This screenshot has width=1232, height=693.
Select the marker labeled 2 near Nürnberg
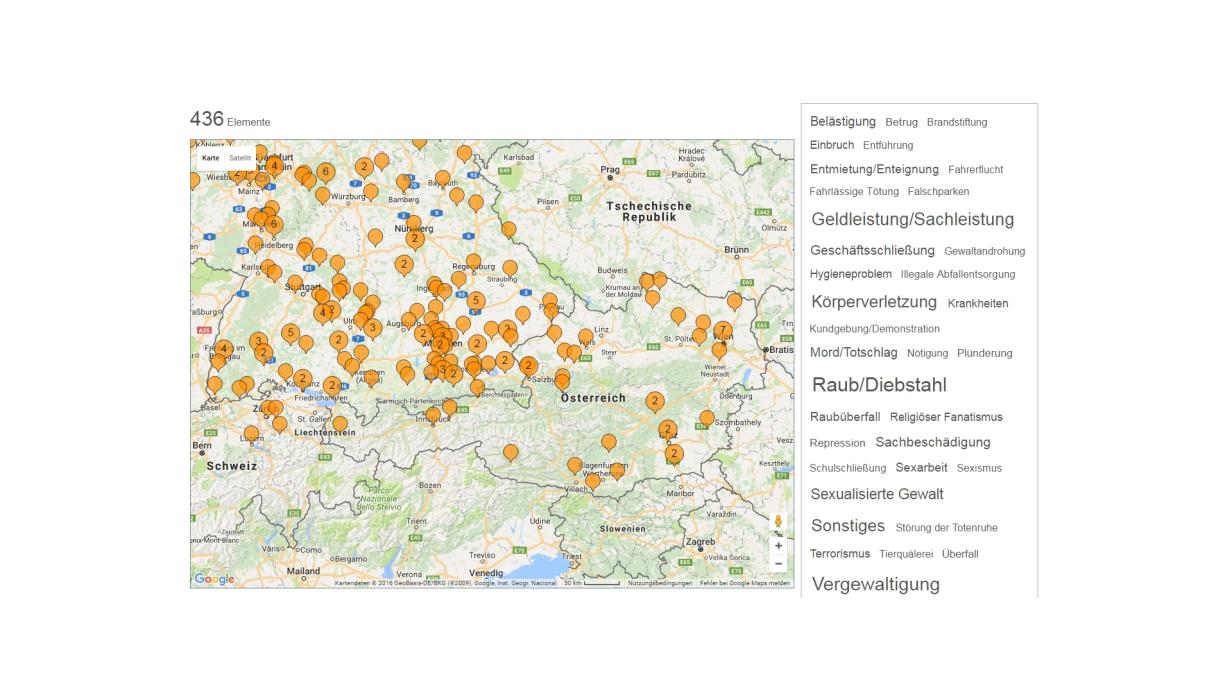pos(415,239)
